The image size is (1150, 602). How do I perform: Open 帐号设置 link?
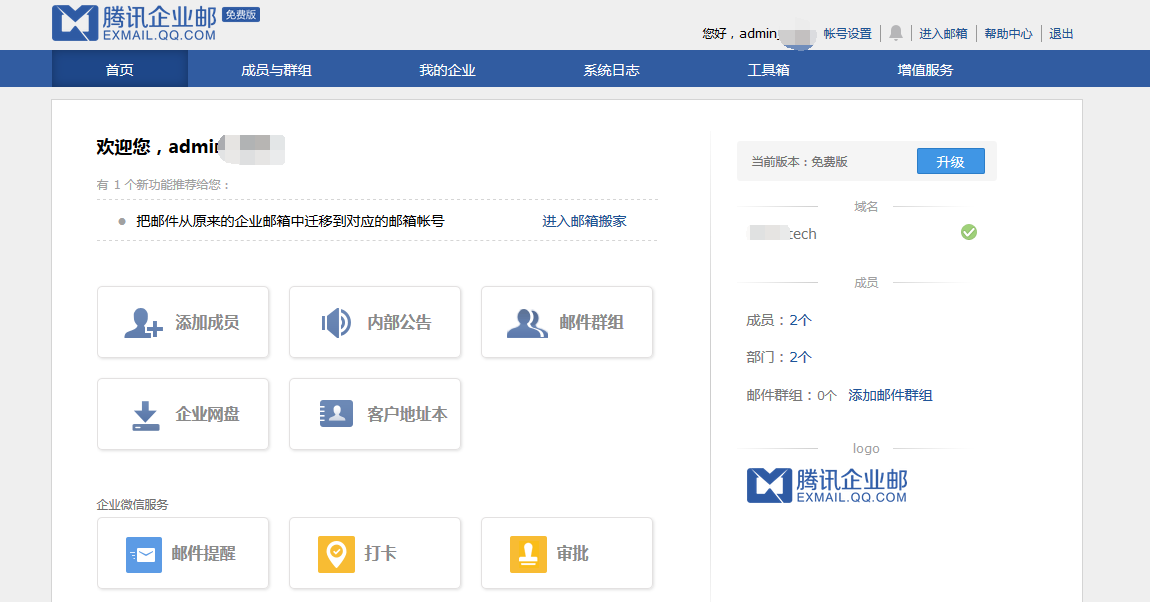tap(847, 34)
